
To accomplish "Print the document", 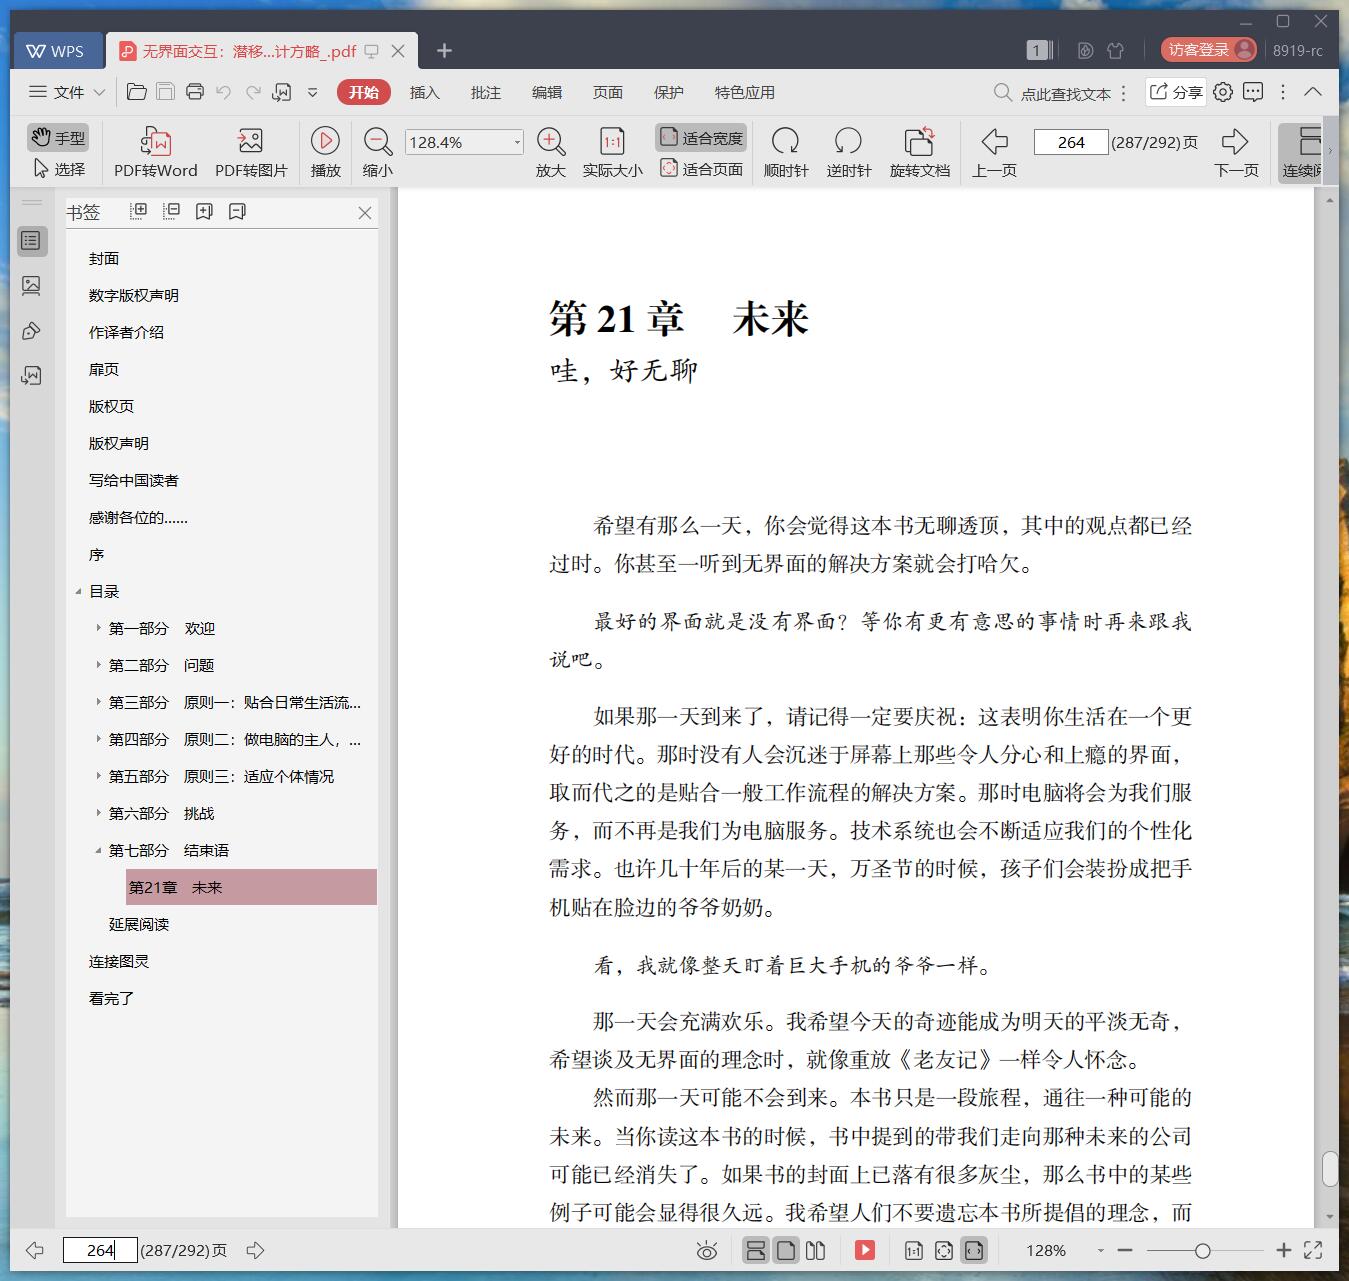I will click(x=195, y=92).
